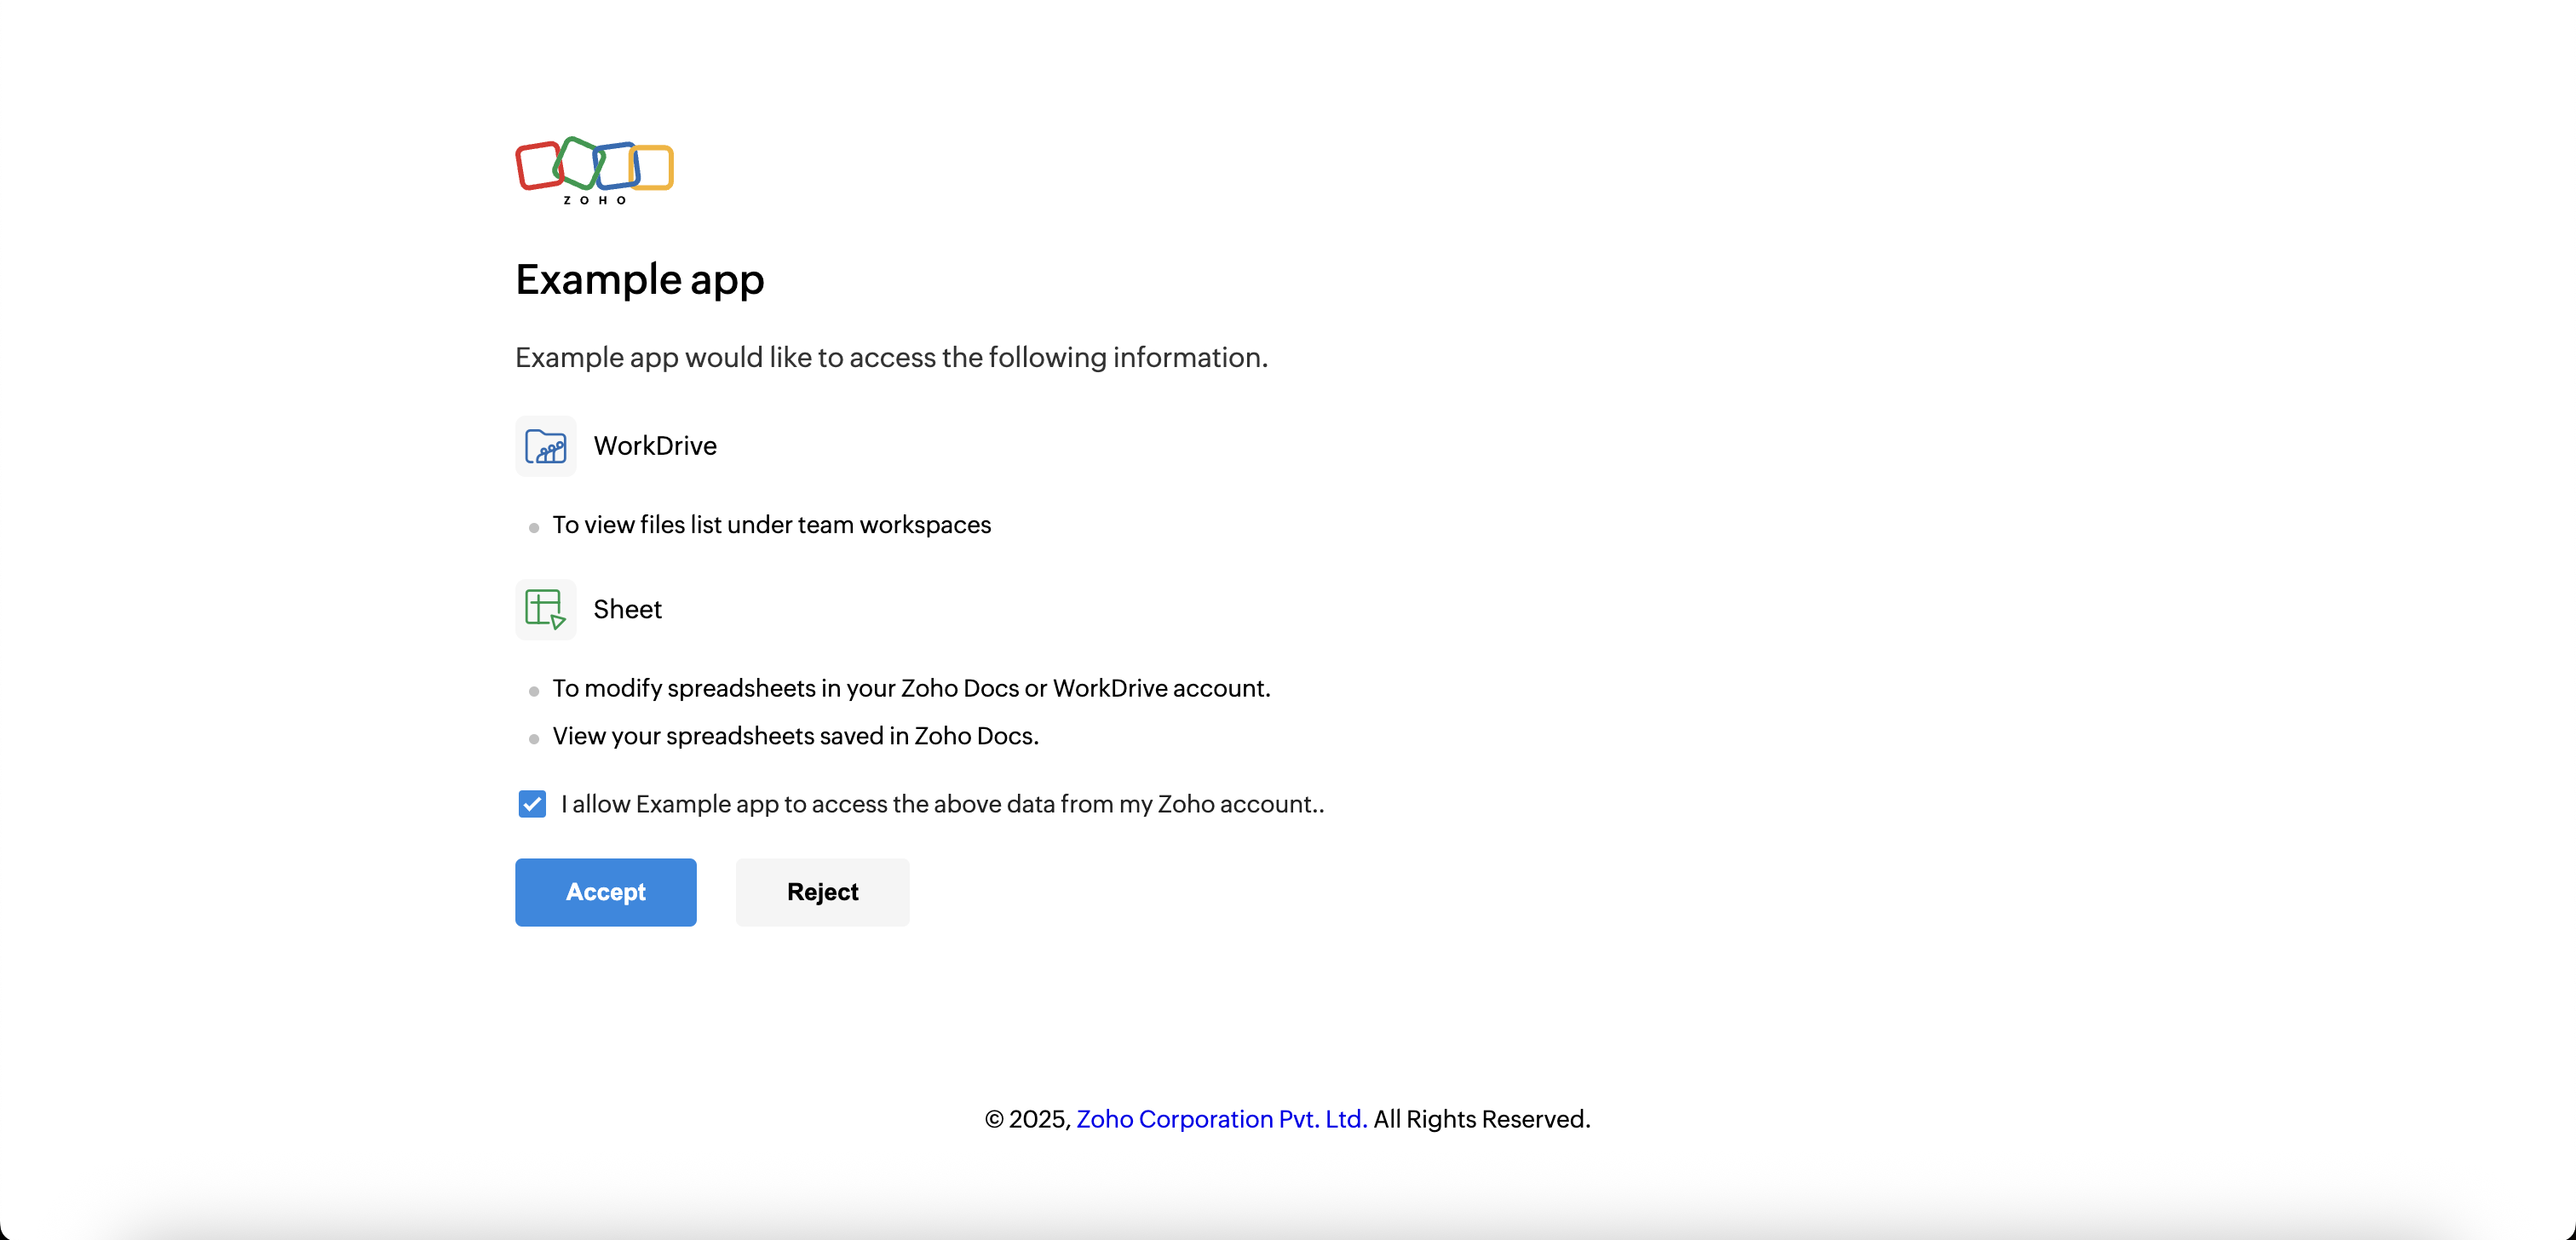Click the 'I allow Example app' consent label

(942, 804)
